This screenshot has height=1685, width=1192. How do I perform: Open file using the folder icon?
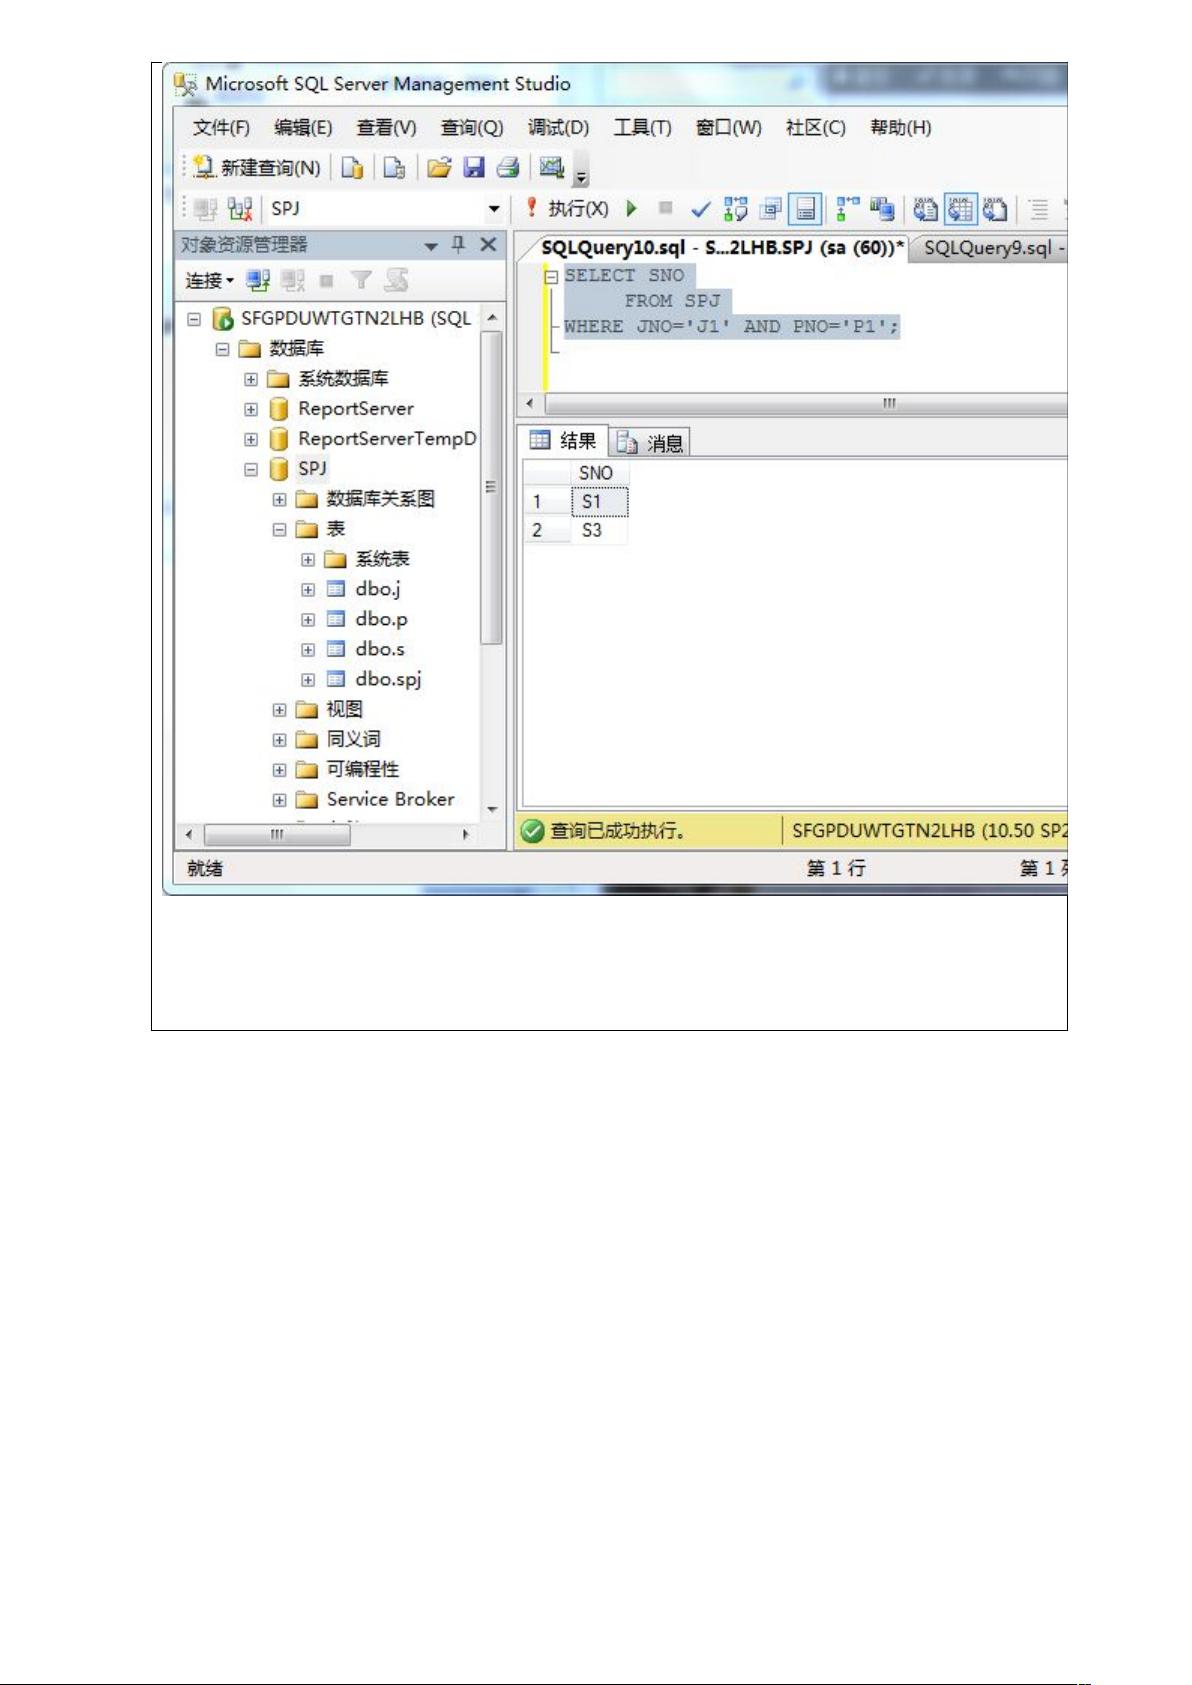(x=439, y=167)
